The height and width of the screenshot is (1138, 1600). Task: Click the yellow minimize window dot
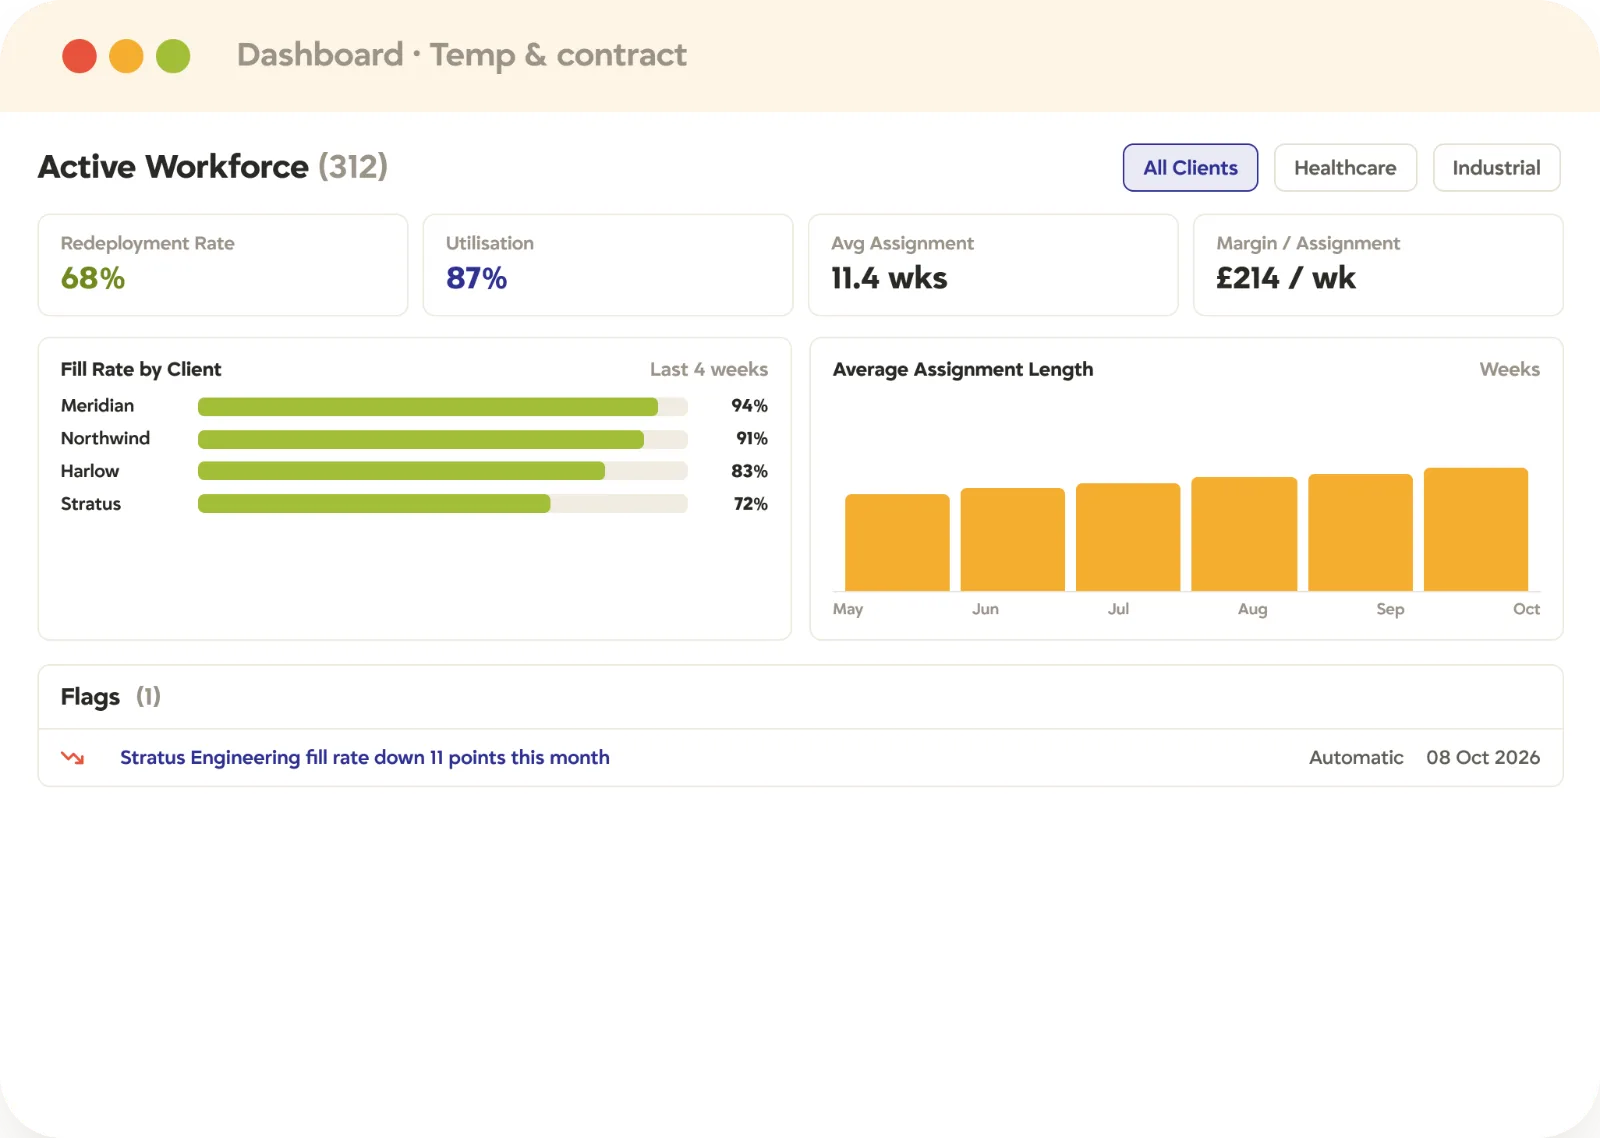126,56
